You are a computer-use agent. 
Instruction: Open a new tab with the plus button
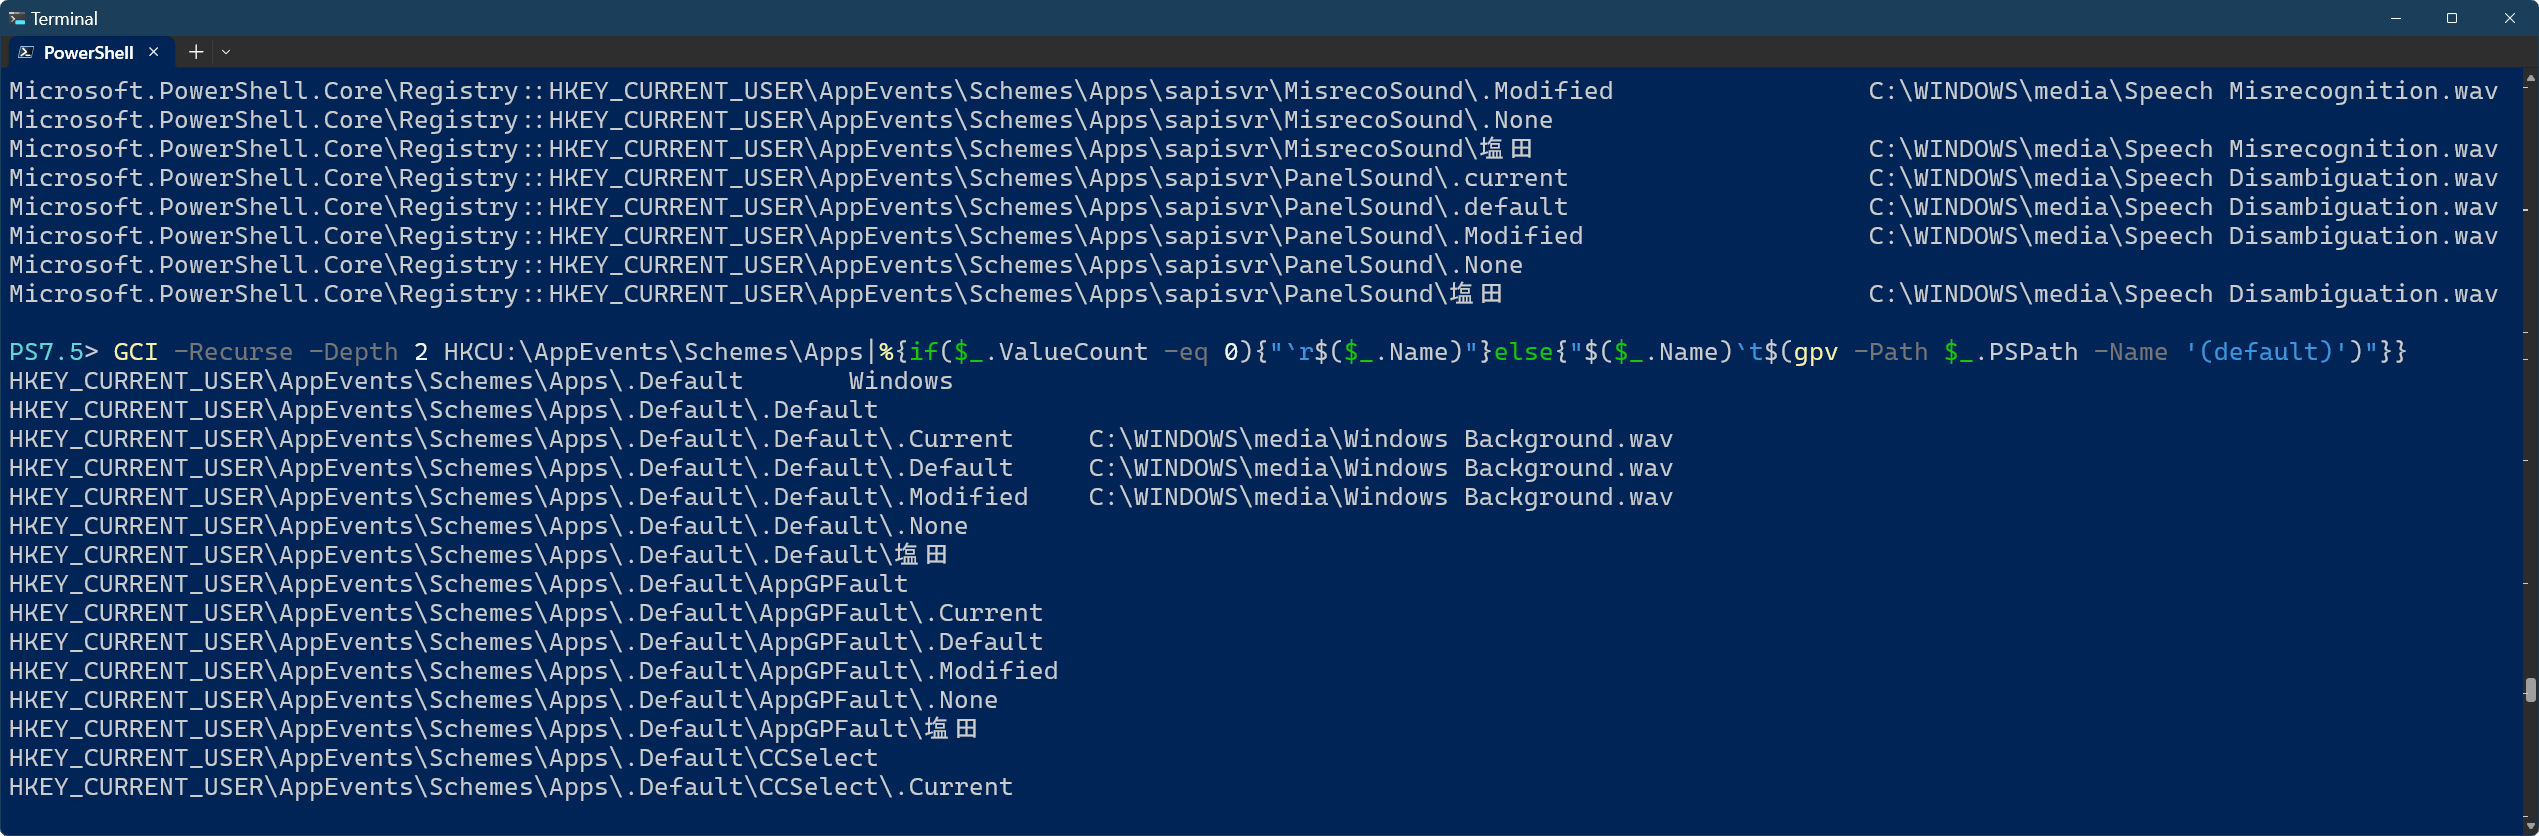point(196,52)
